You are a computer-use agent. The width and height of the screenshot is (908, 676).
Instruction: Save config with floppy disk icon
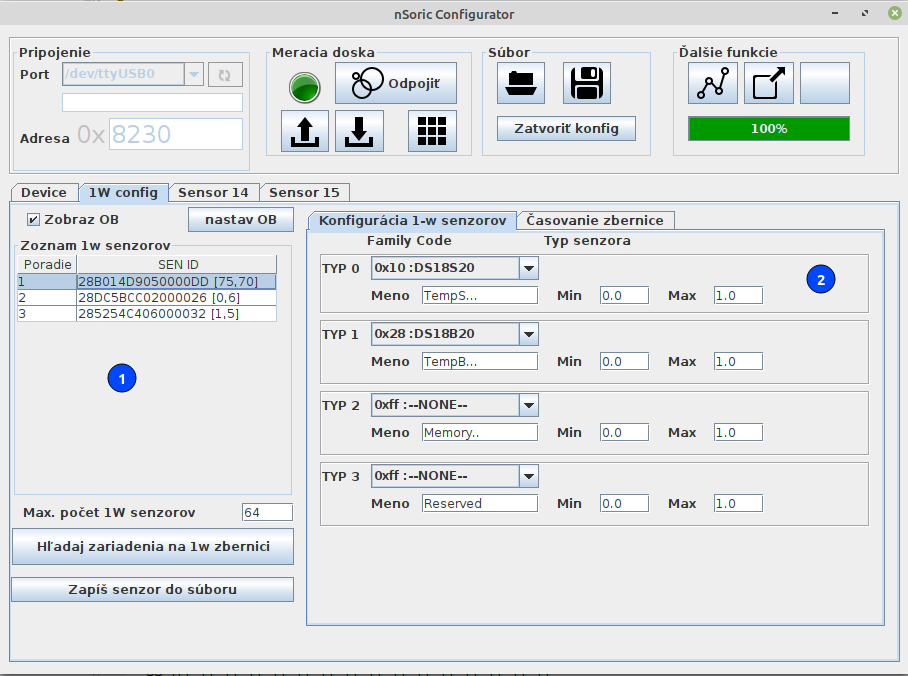[x=587, y=83]
